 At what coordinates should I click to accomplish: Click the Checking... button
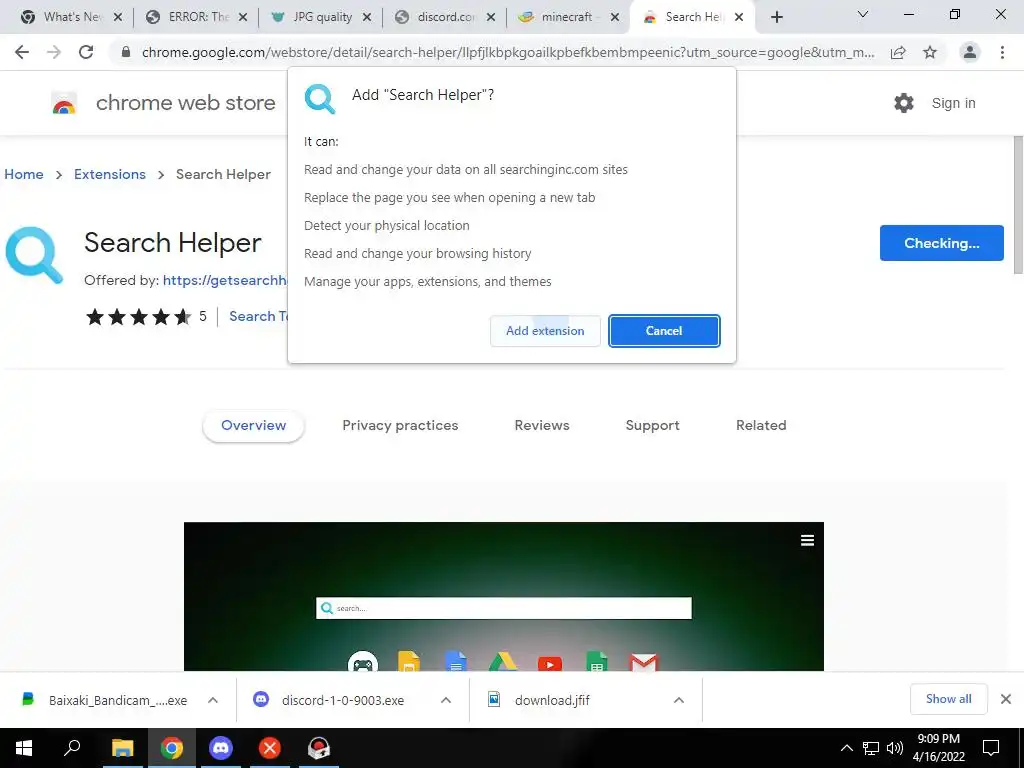(x=942, y=243)
